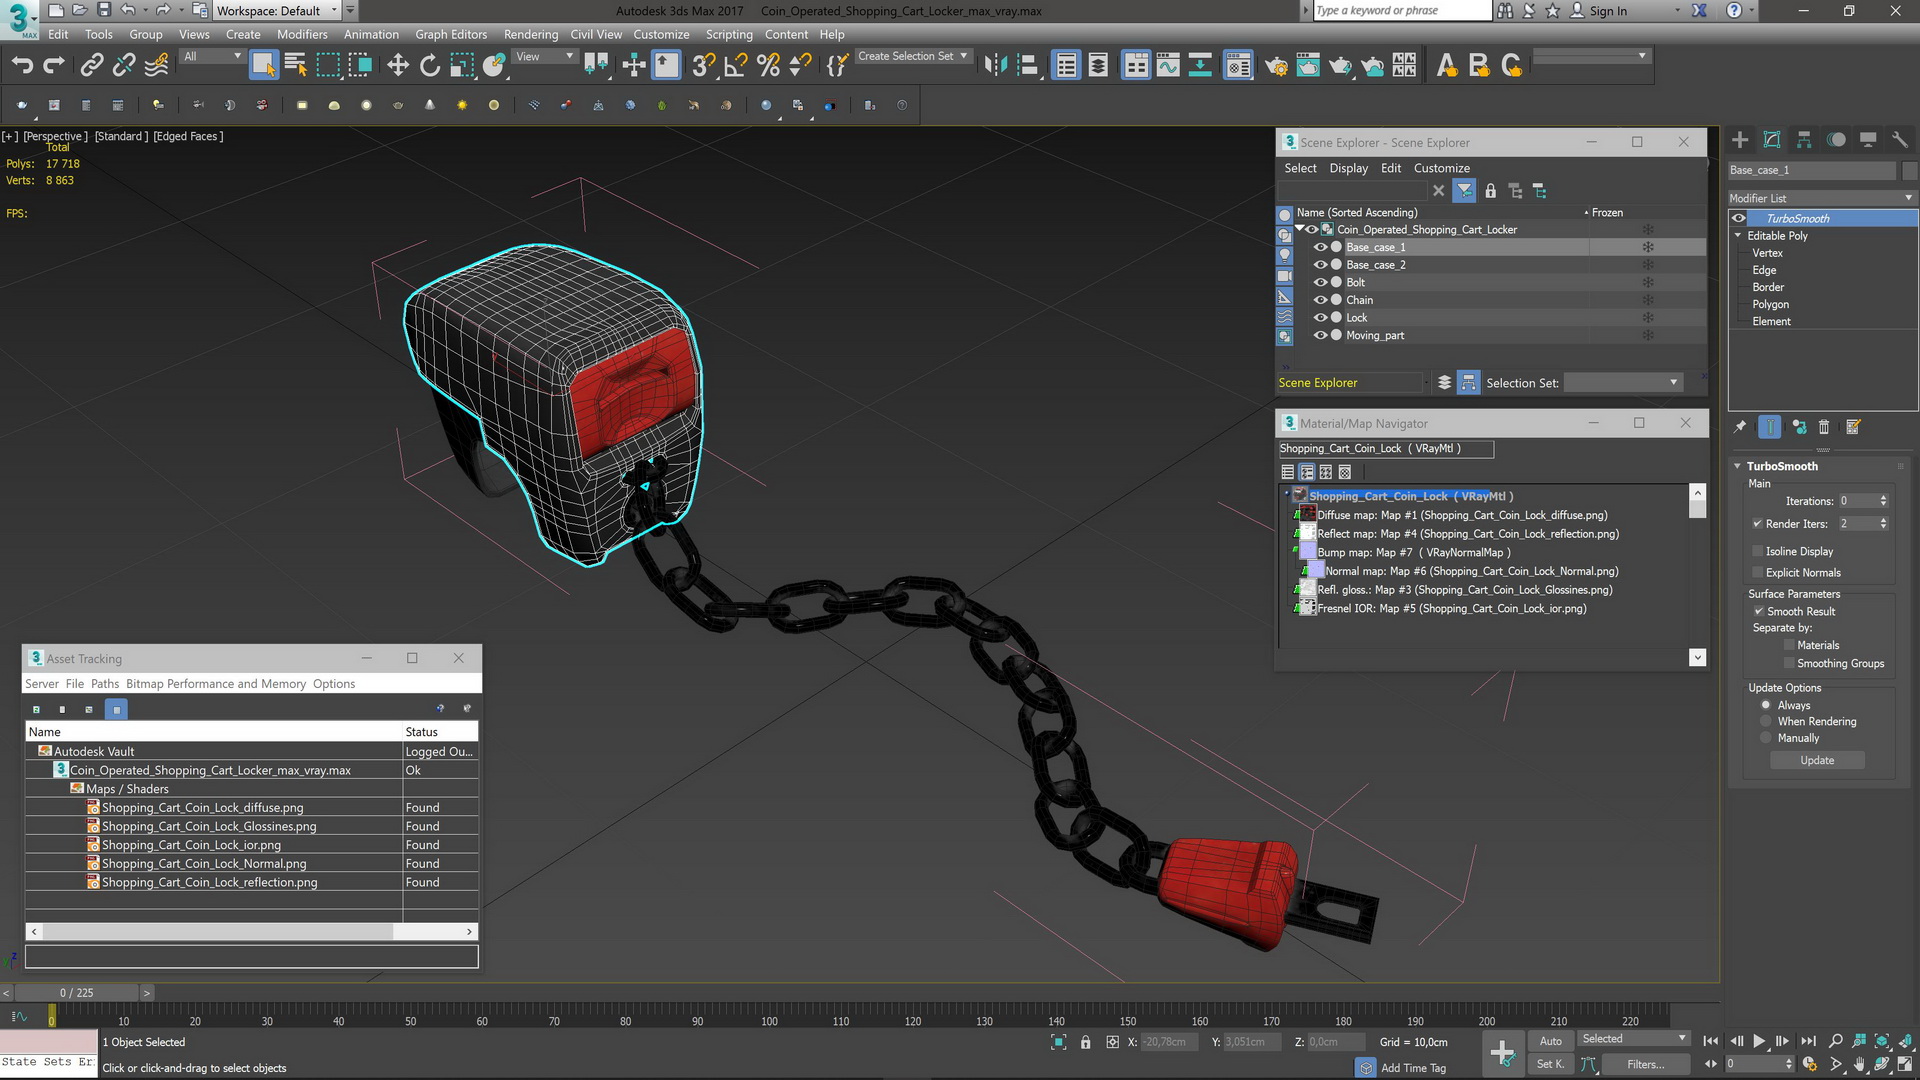Toggle Angle Snap in main toolbar
The width and height of the screenshot is (1920, 1080).
(735, 66)
